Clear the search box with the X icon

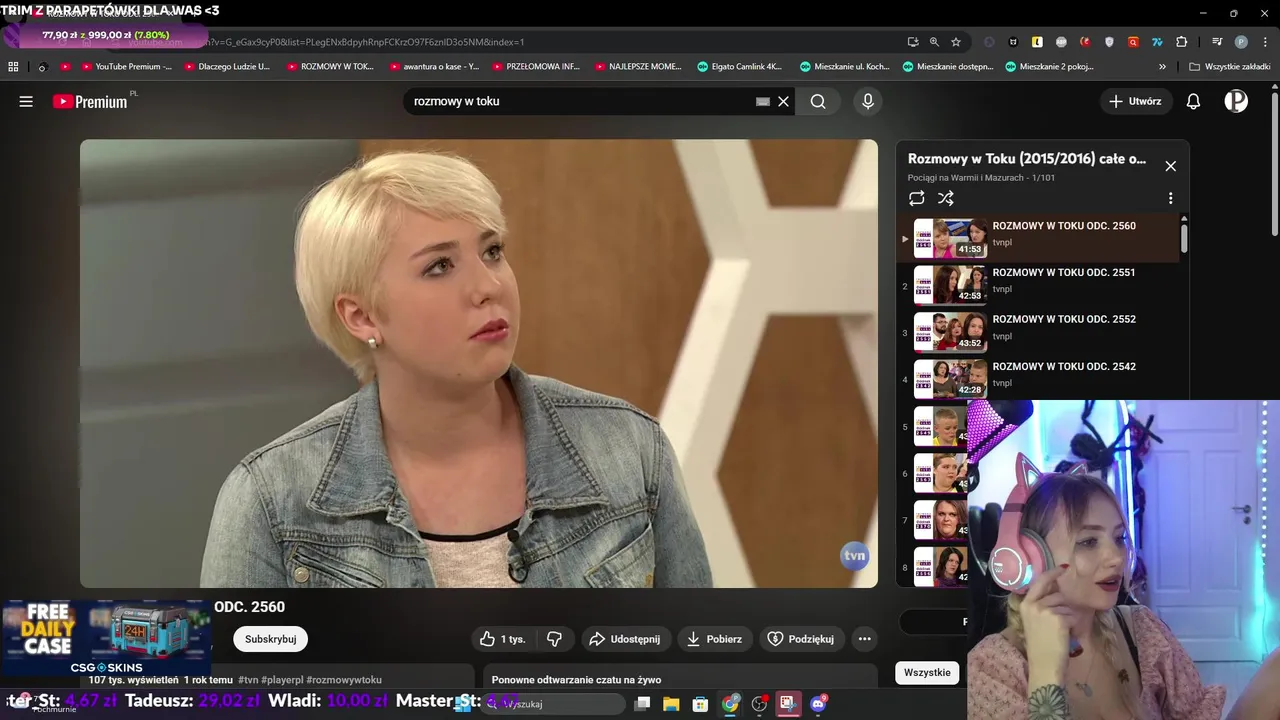coord(784,101)
